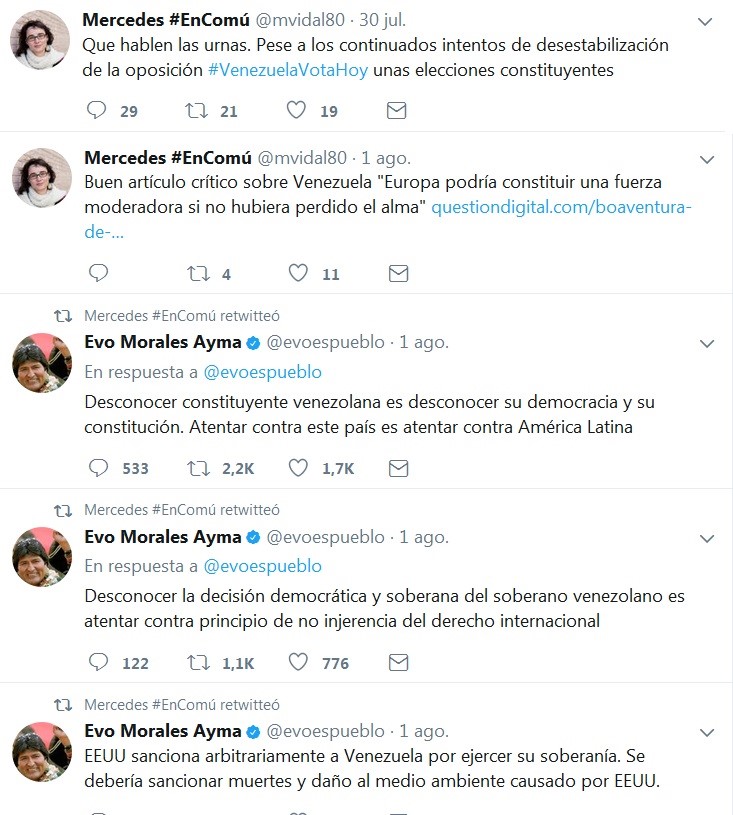
Task: Retweet the tweet with 1,1K retweets
Action: (x=197, y=661)
